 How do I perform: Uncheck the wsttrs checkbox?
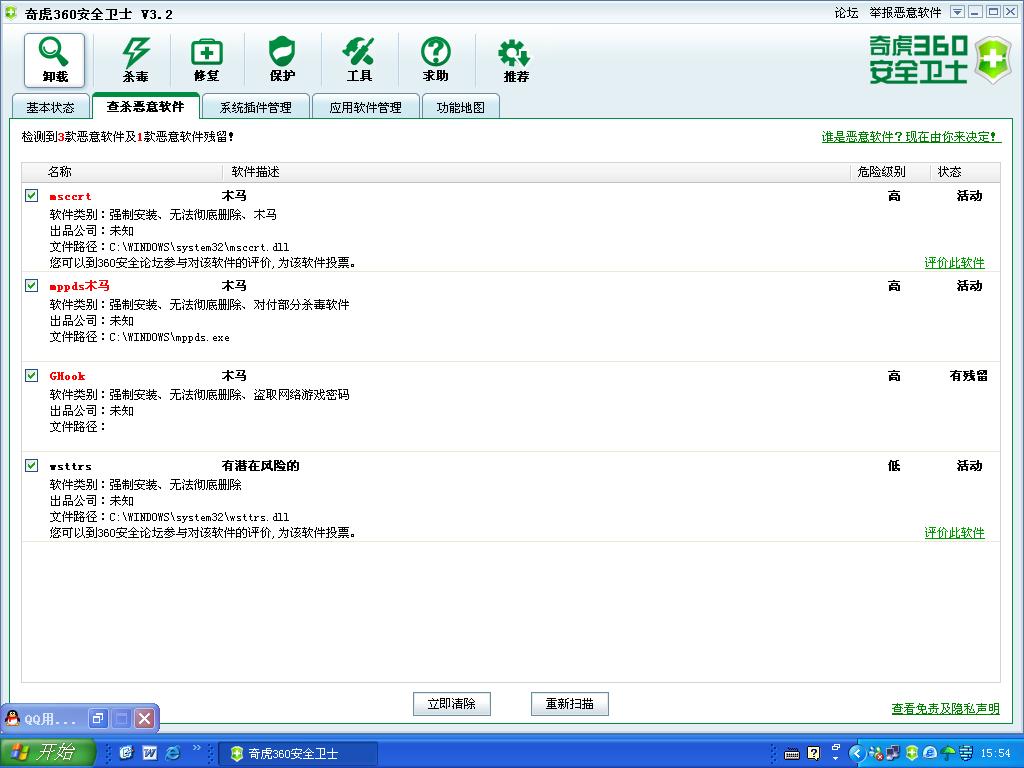(31, 466)
